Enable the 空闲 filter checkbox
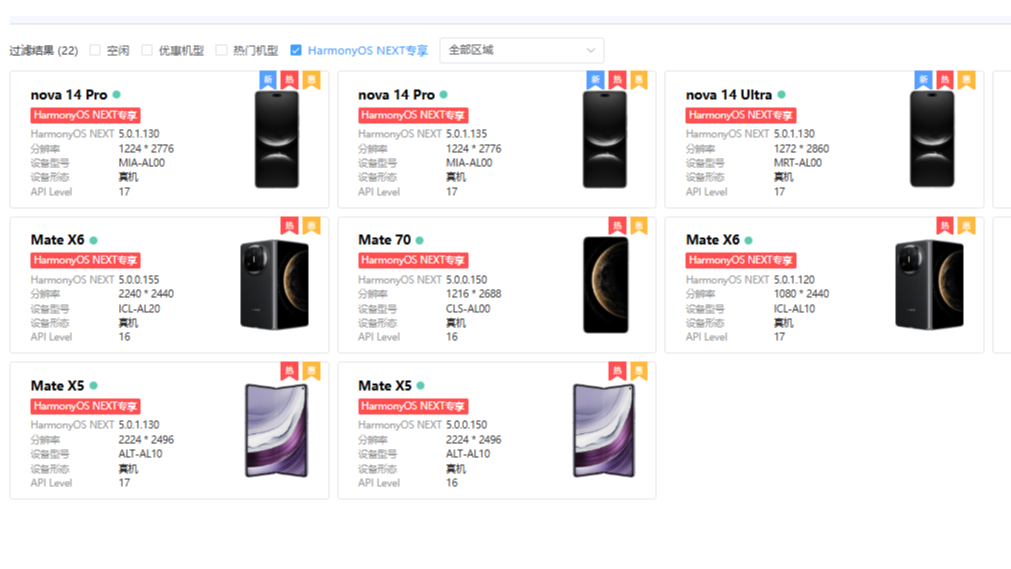 point(95,50)
